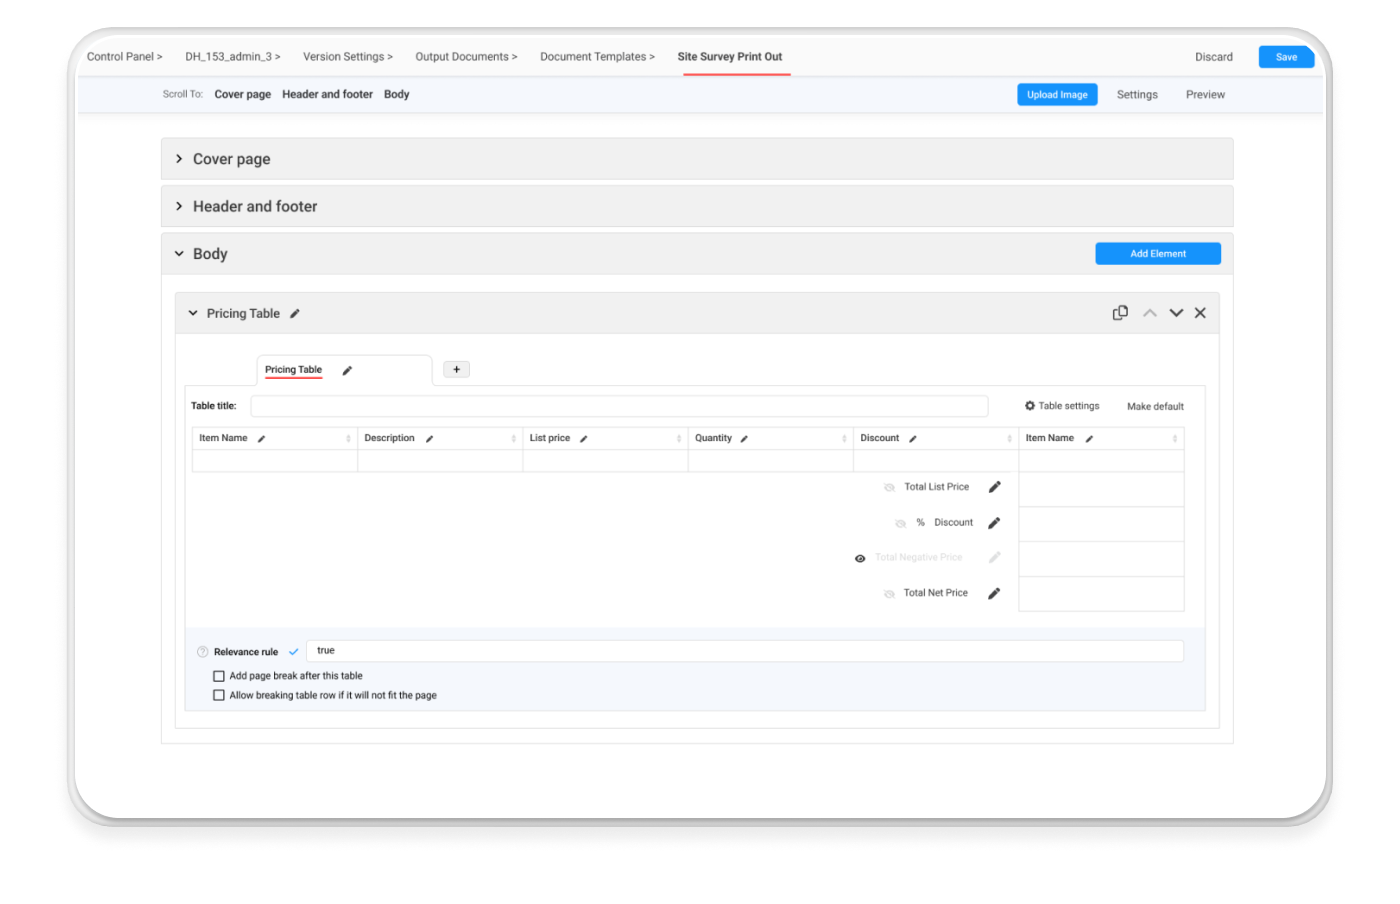The height and width of the screenshot is (904, 1400).
Task: Select empty cell beside Total Net Price
Action: click(x=1101, y=594)
